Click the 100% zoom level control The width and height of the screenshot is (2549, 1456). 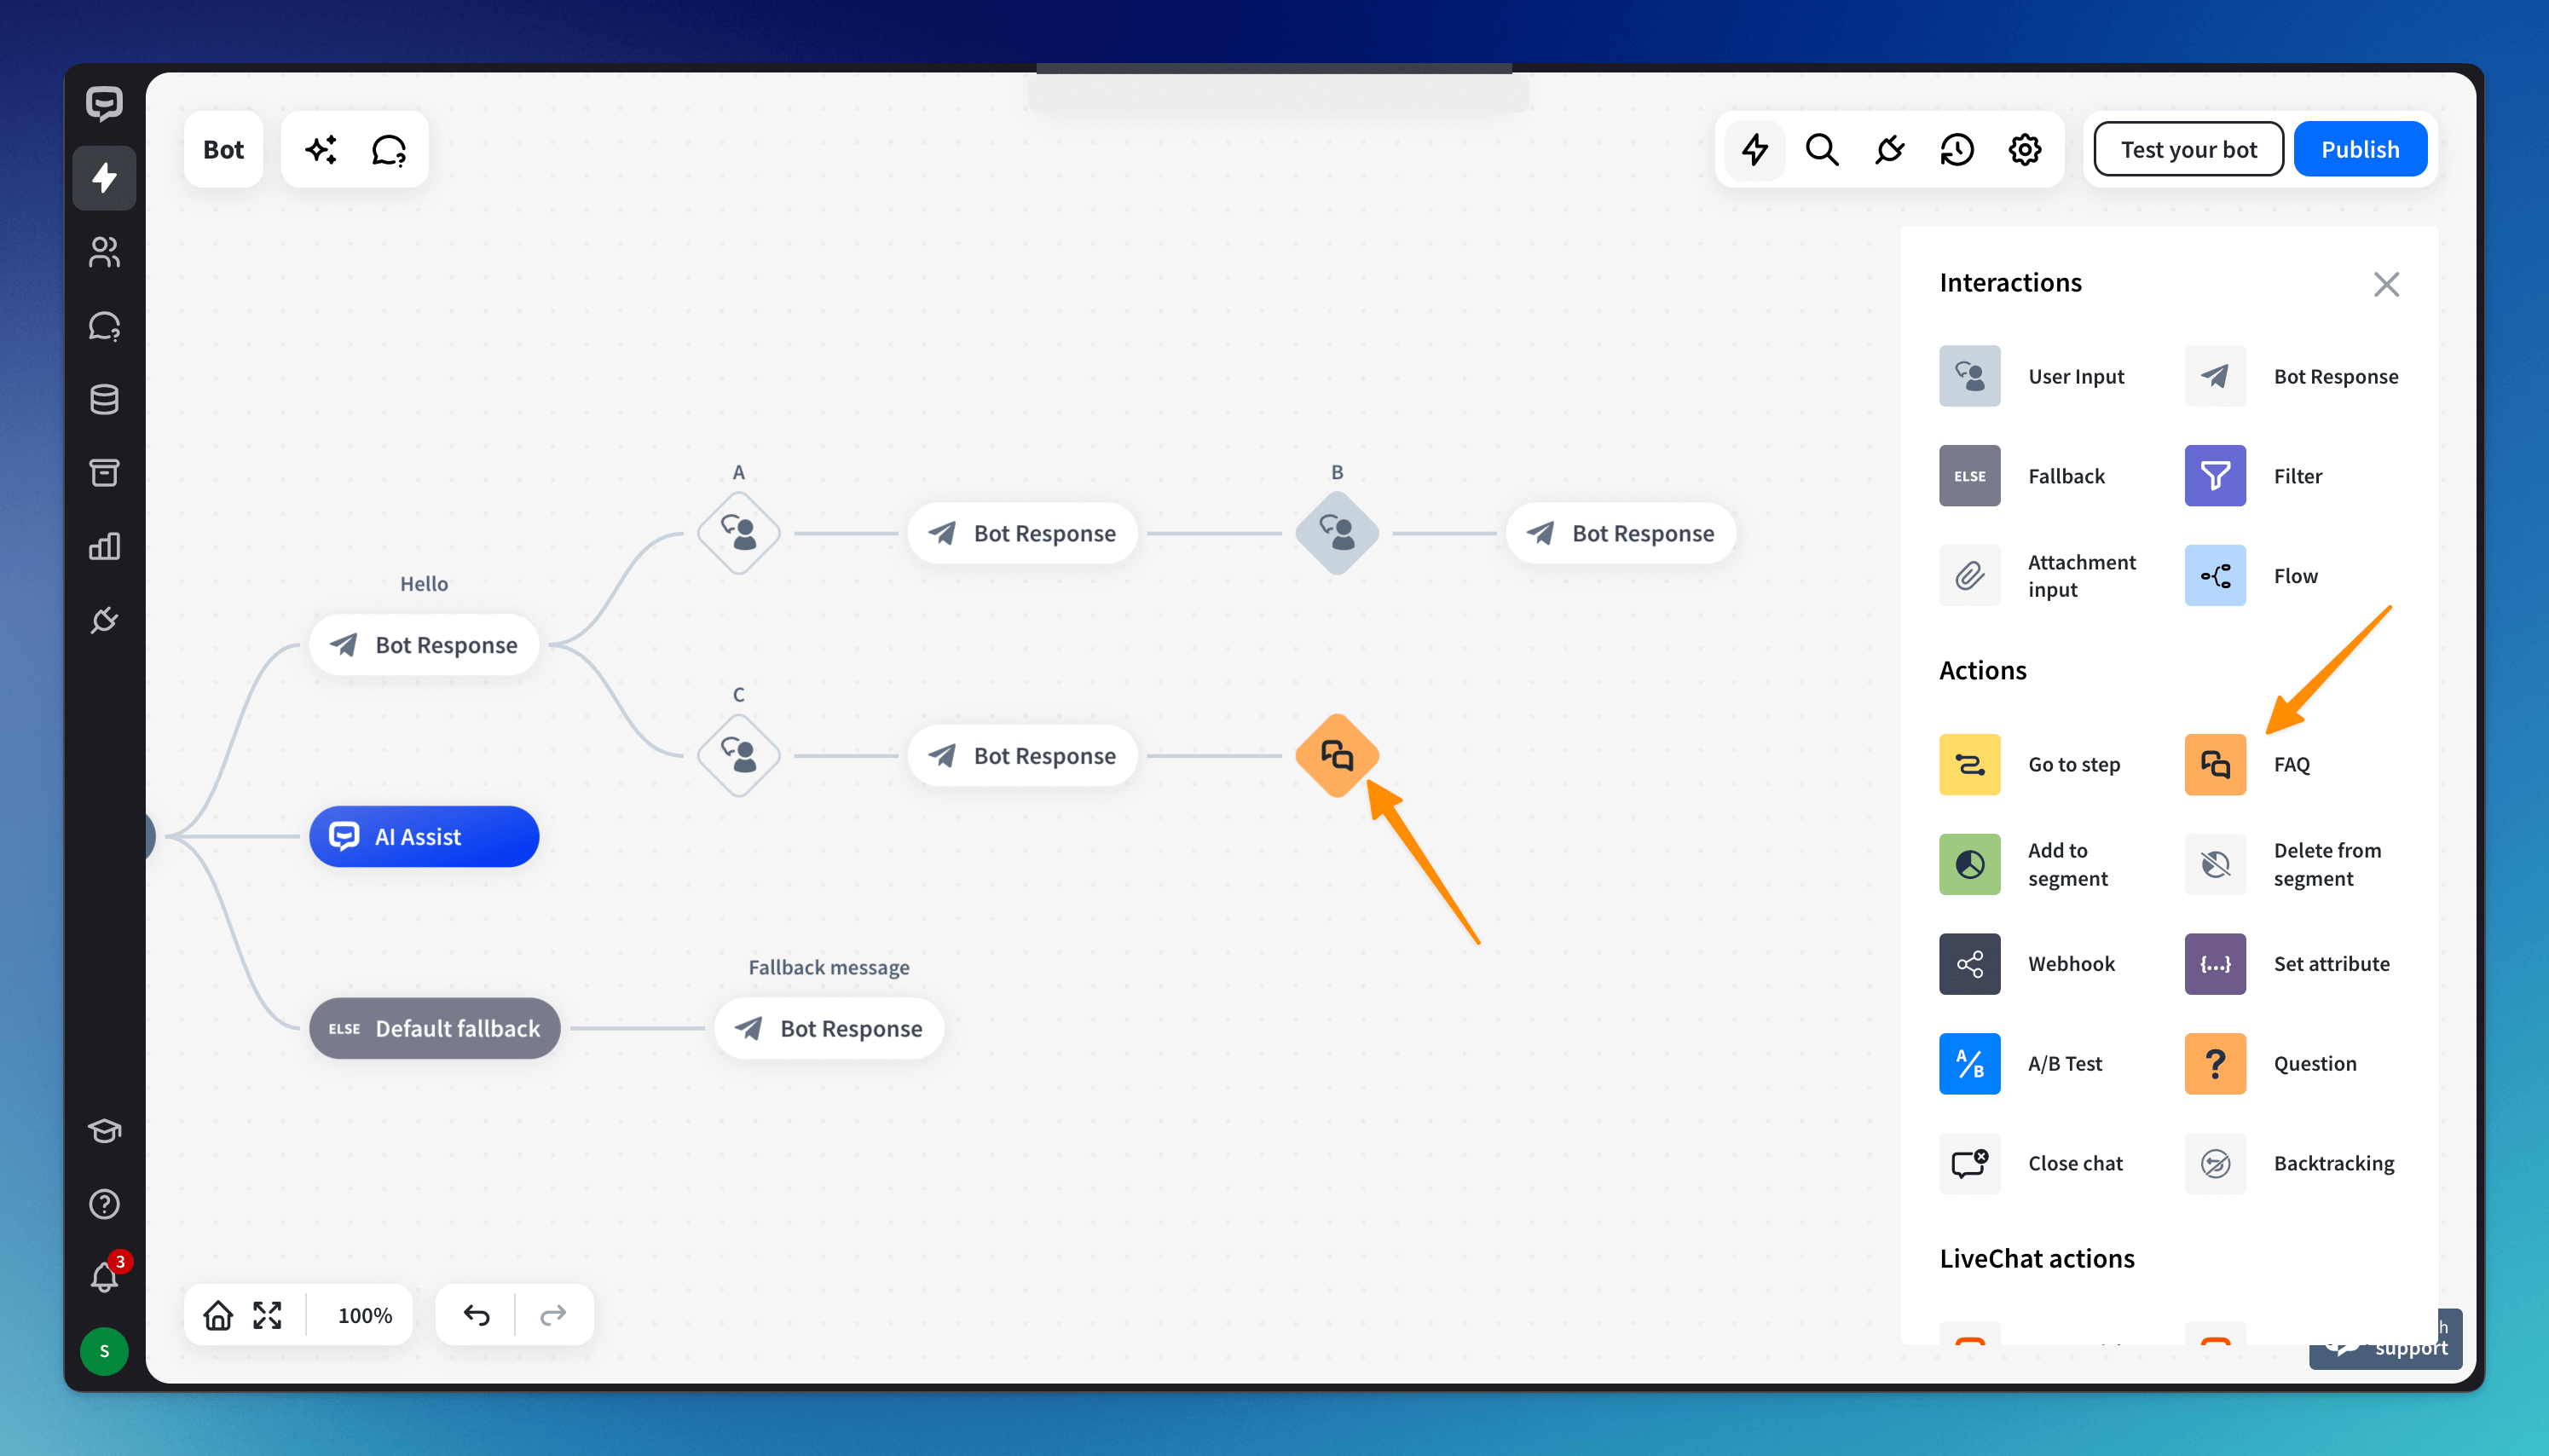pos(364,1315)
